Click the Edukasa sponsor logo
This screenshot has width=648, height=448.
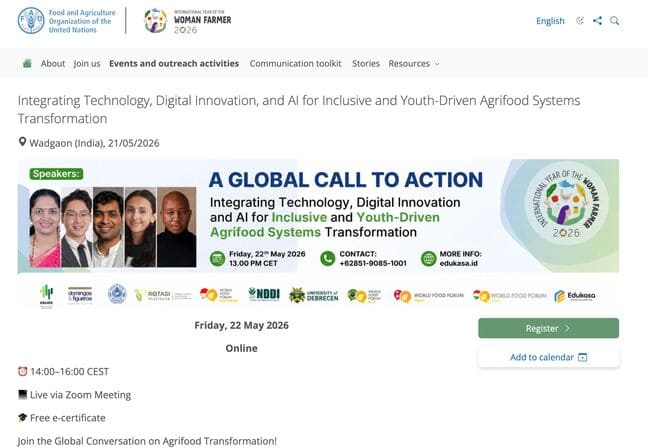(x=575, y=296)
